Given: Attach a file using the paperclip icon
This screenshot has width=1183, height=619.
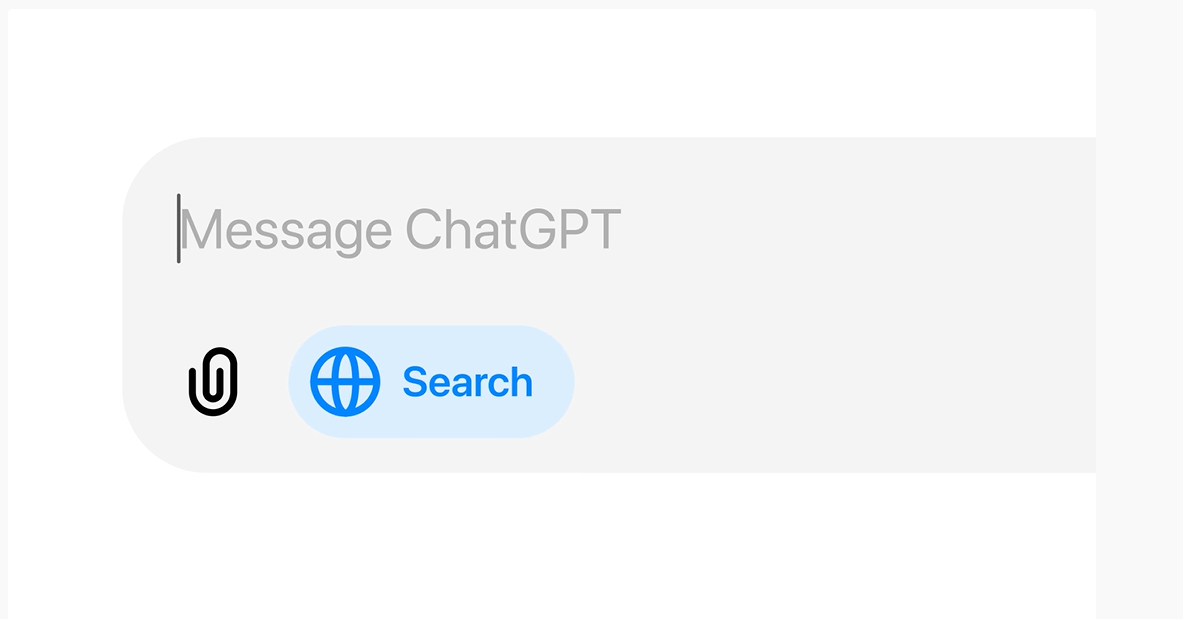Looking at the screenshot, I should click(213, 381).
